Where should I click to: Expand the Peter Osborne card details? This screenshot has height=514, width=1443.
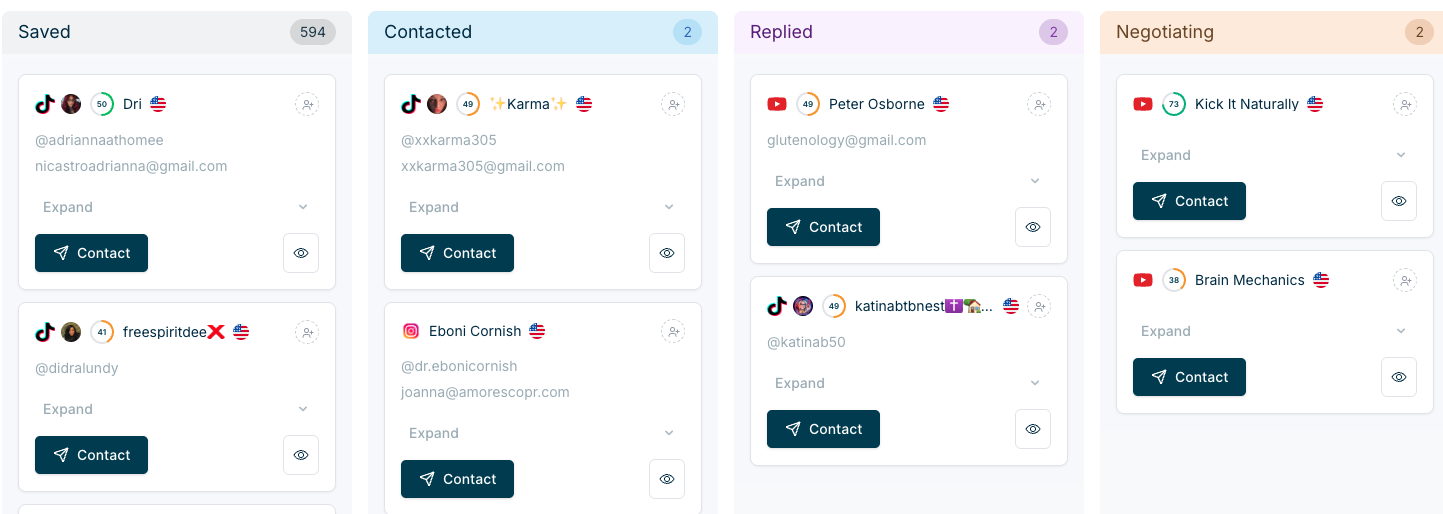click(x=908, y=181)
